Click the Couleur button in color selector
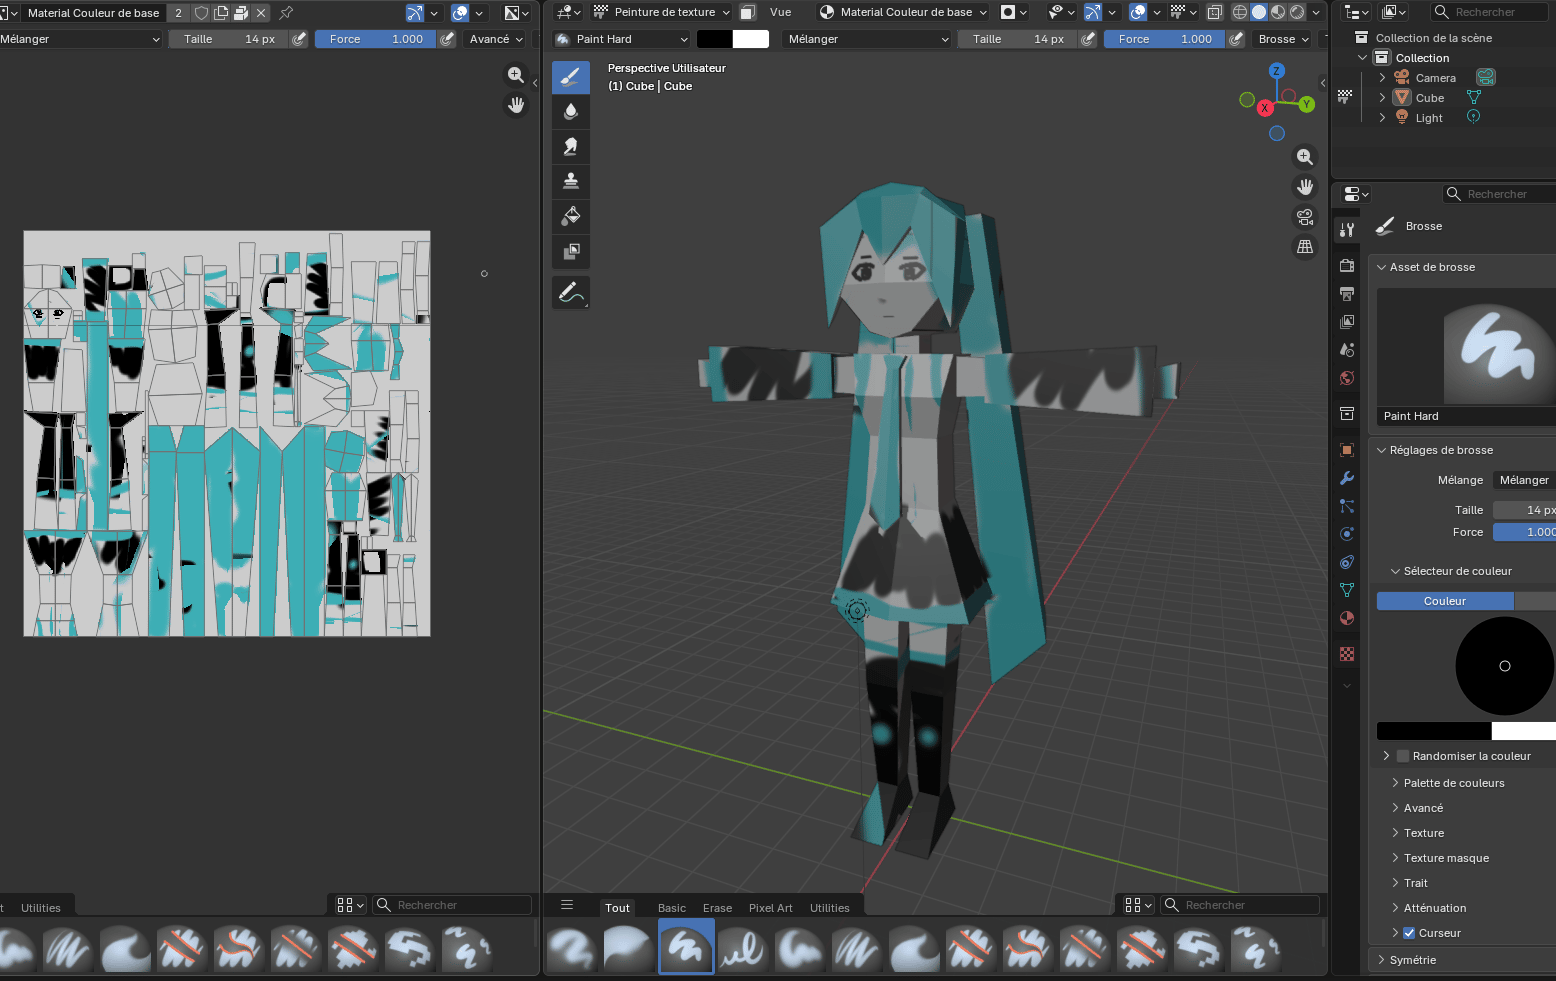This screenshot has width=1556, height=981. pyautogui.click(x=1445, y=601)
